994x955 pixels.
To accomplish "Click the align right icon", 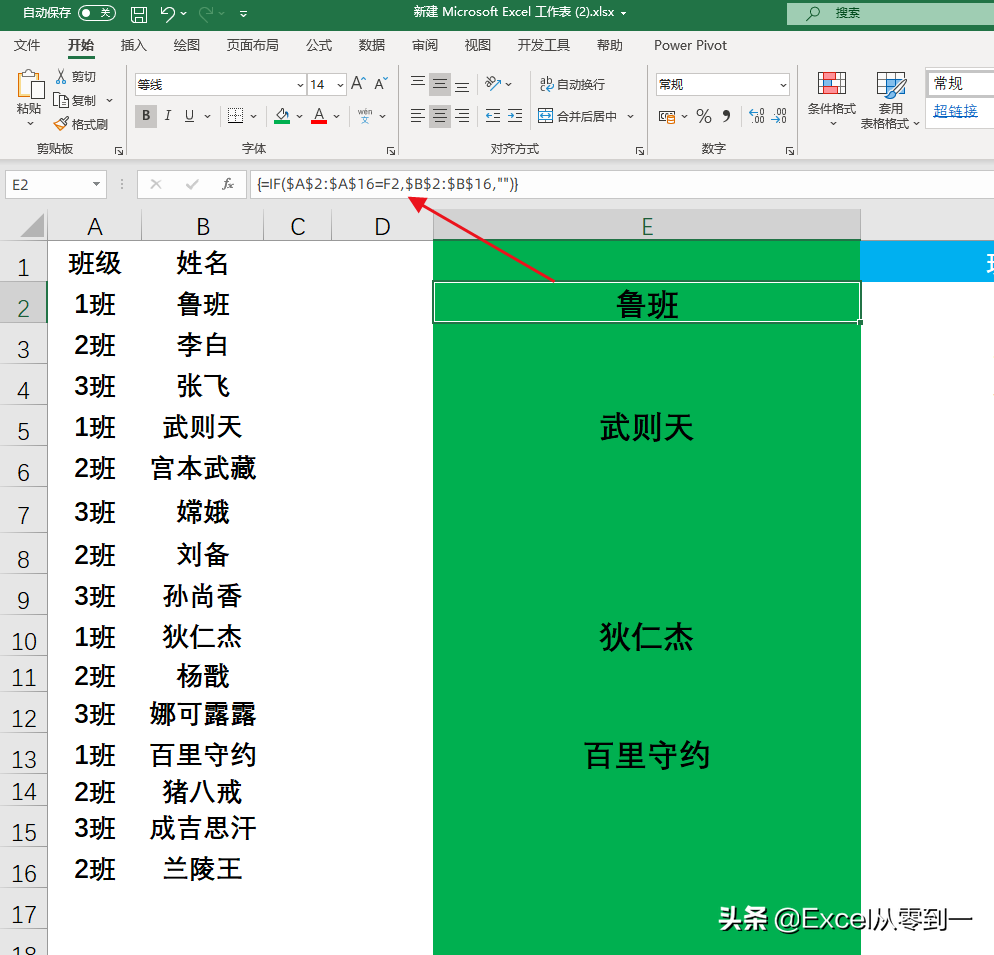I will (x=463, y=115).
